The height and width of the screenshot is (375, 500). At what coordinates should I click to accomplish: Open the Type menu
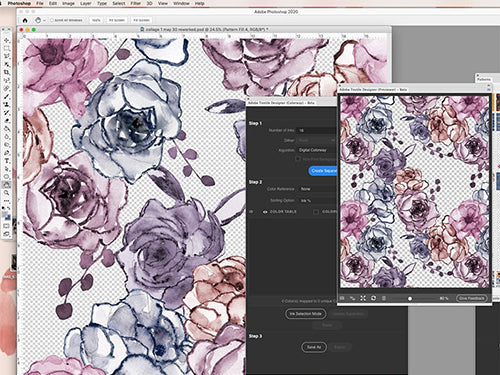pyautogui.click(x=102, y=3)
